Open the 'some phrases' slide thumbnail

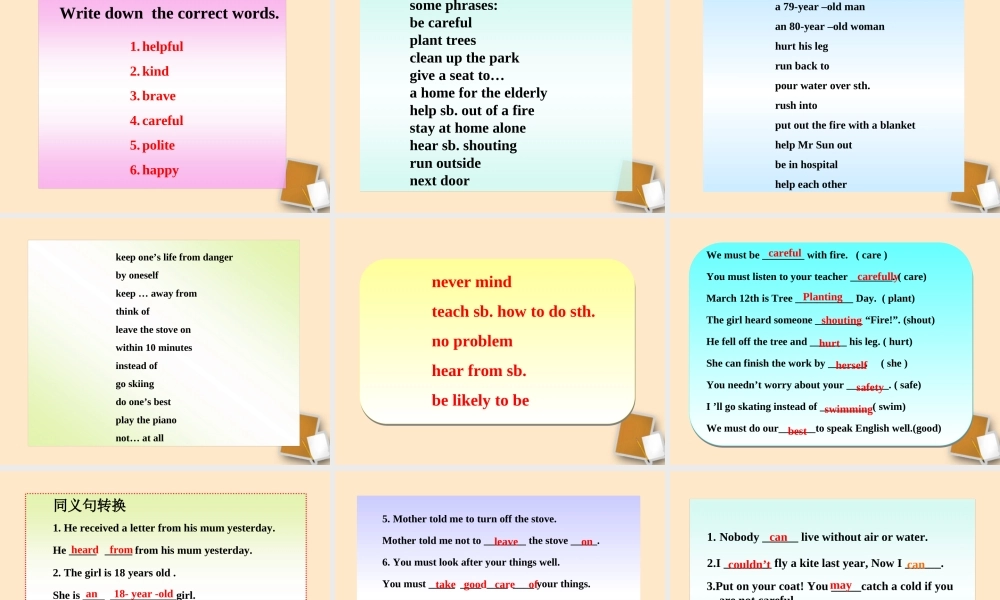pyautogui.click(x=499, y=105)
